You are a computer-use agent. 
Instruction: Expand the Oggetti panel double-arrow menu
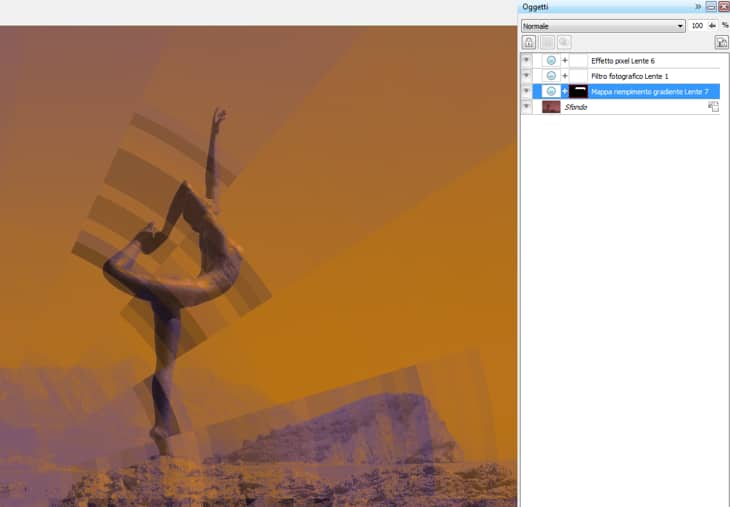click(x=698, y=7)
